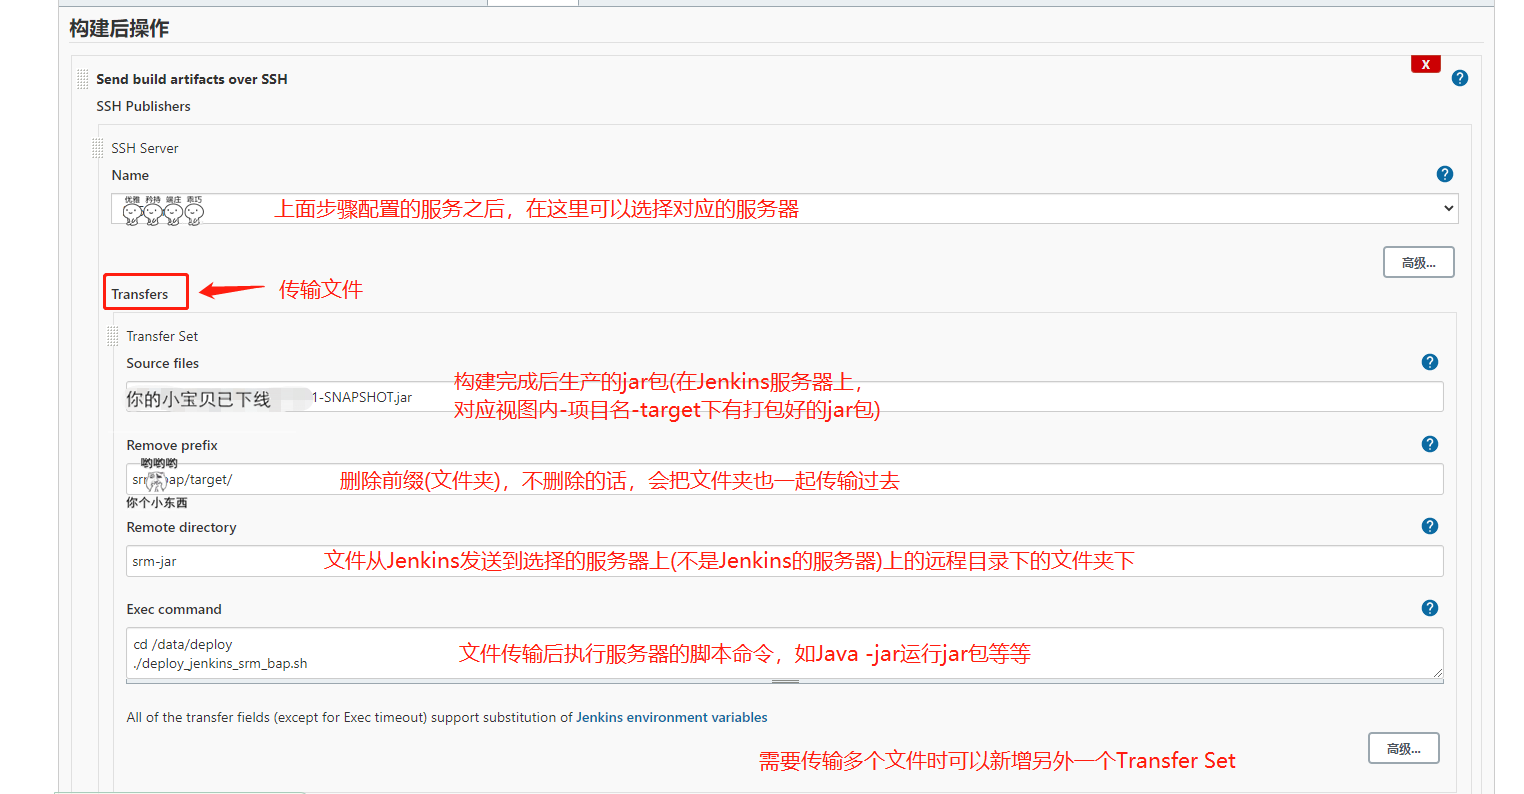Grab the drag handle of Send build artifacts step
Image resolution: width=1524 pixels, height=794 pixels.
coord(82,79)
